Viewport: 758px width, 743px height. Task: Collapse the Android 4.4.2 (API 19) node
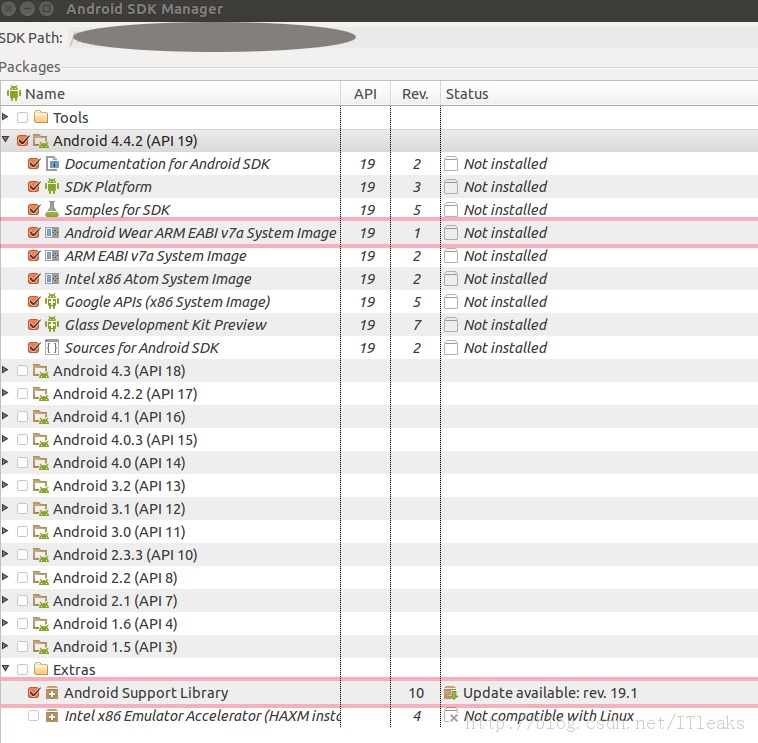point(5,139)
